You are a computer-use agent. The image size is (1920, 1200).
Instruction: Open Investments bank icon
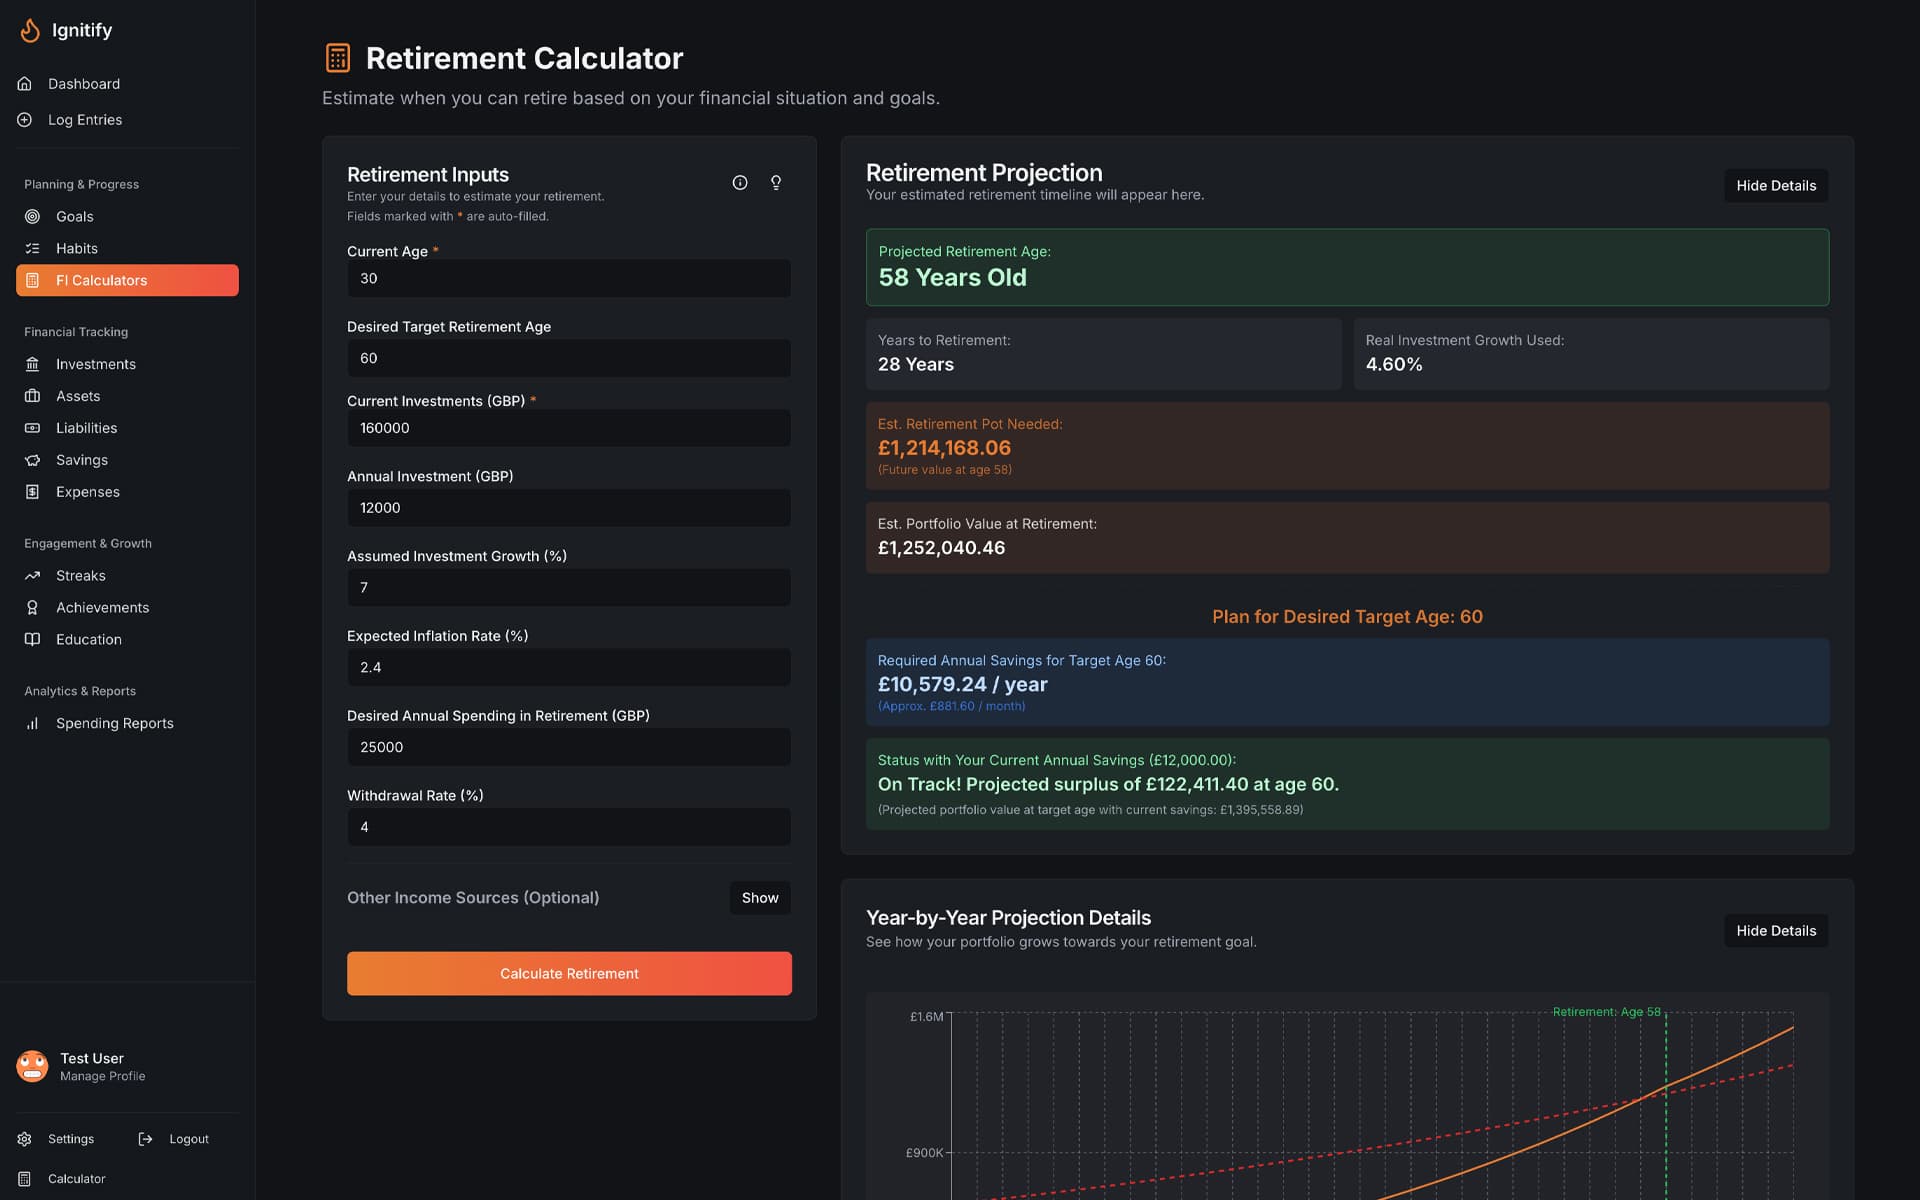coord(32,364)
